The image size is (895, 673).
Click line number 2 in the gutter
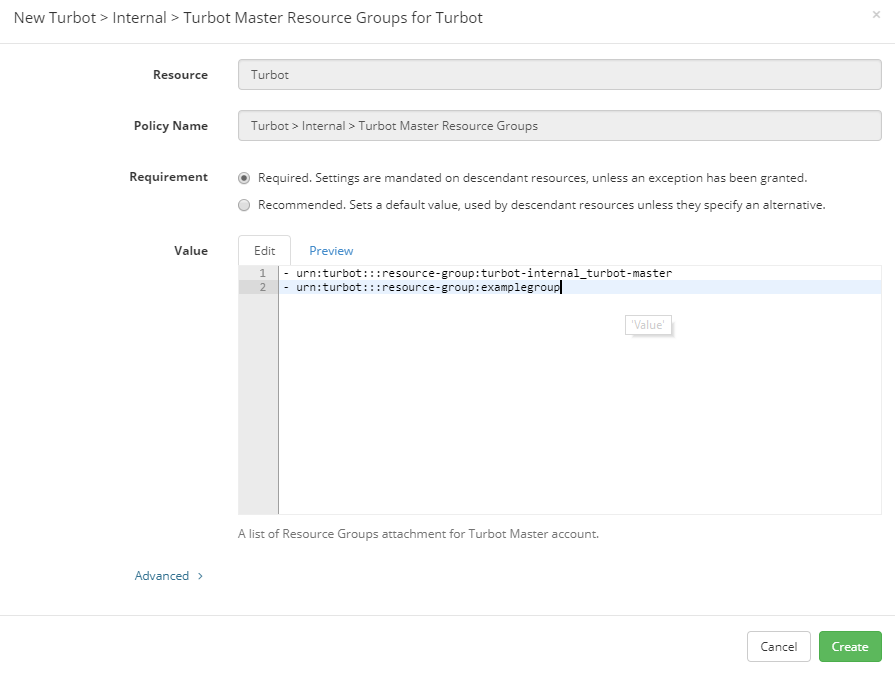pos(263,287)
